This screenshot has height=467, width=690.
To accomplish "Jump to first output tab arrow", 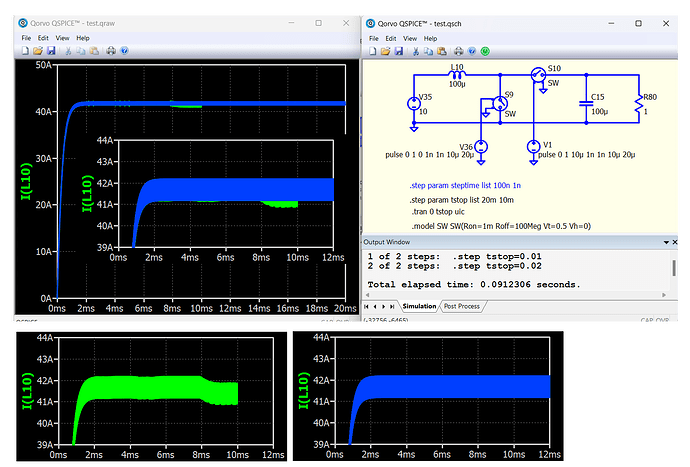I will [366, 306].
